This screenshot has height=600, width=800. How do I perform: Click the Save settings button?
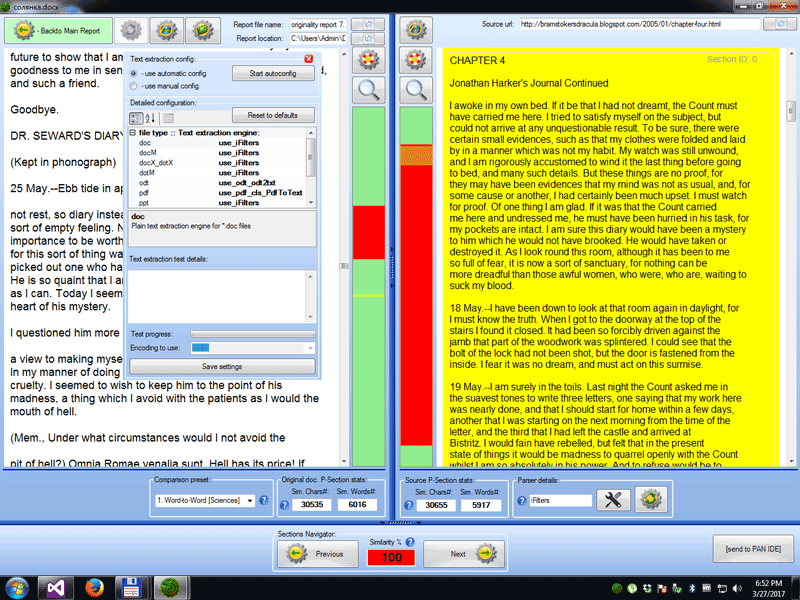point(222,366)
